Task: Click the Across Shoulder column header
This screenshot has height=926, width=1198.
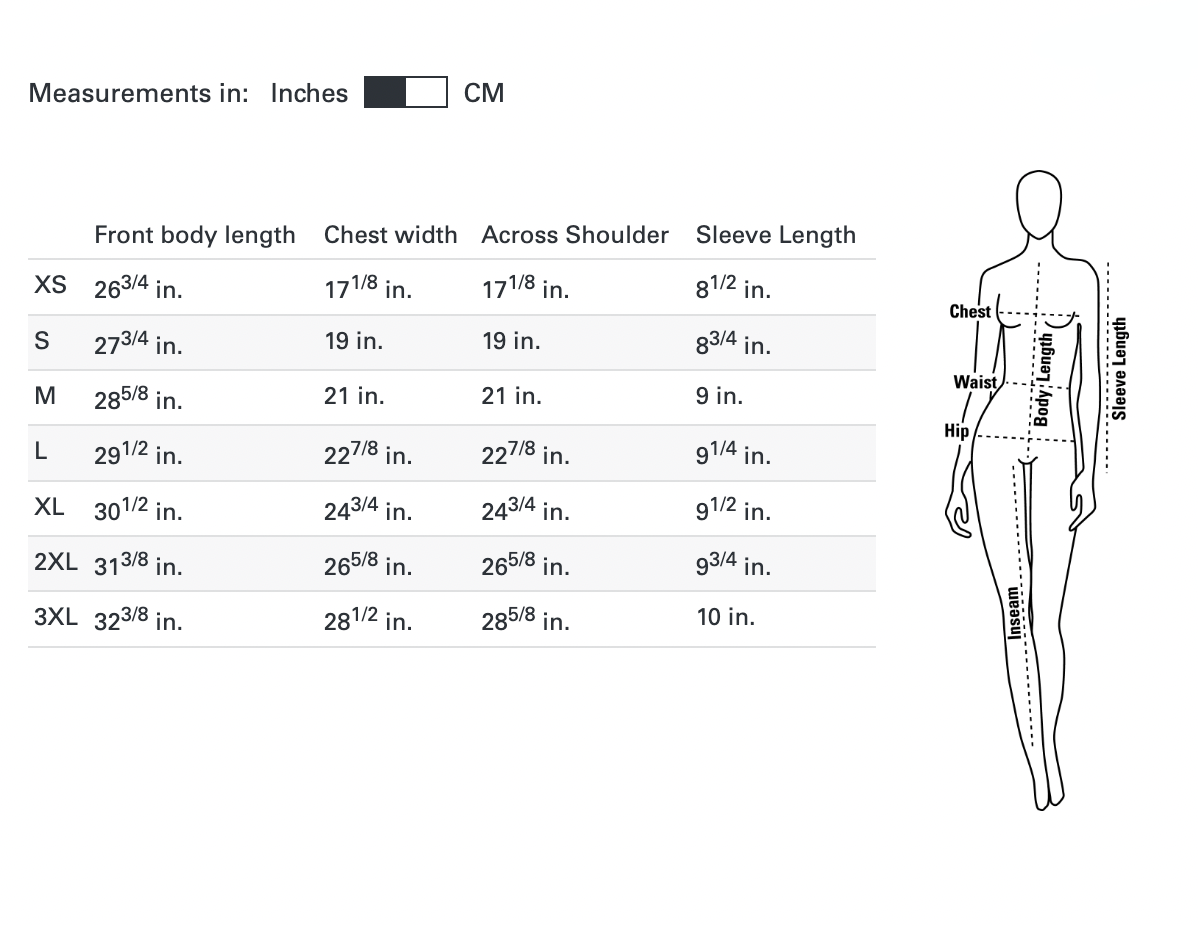Action: click(575, 235)
